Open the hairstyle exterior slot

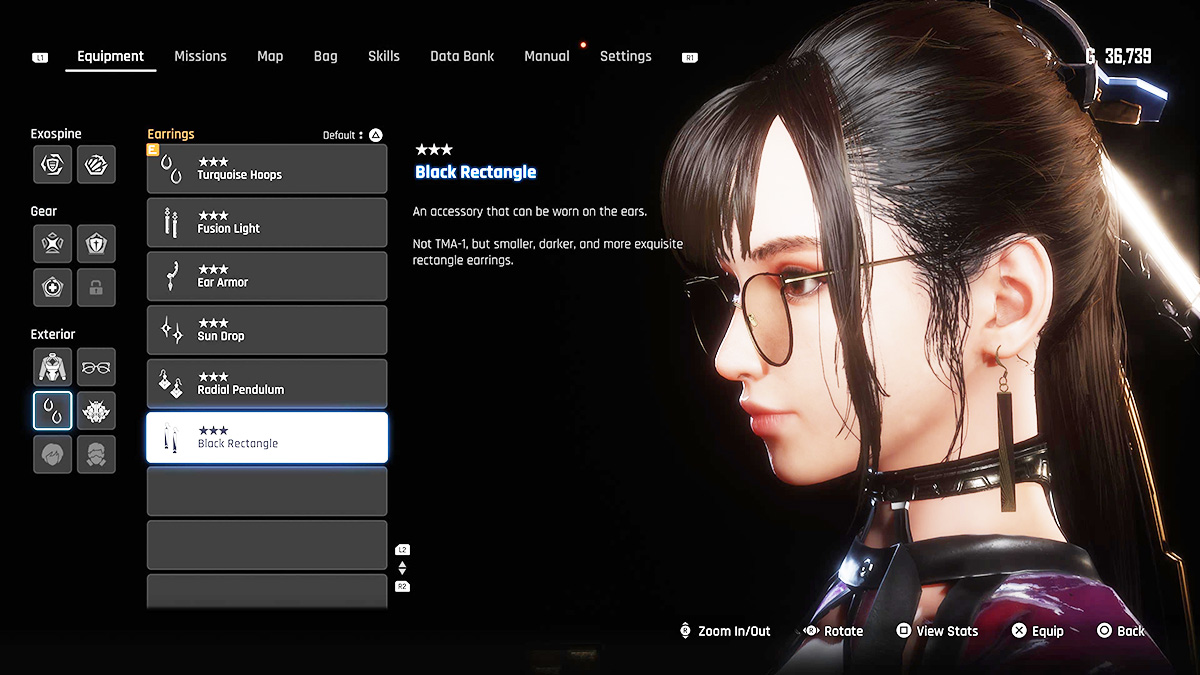click(52, 454)
